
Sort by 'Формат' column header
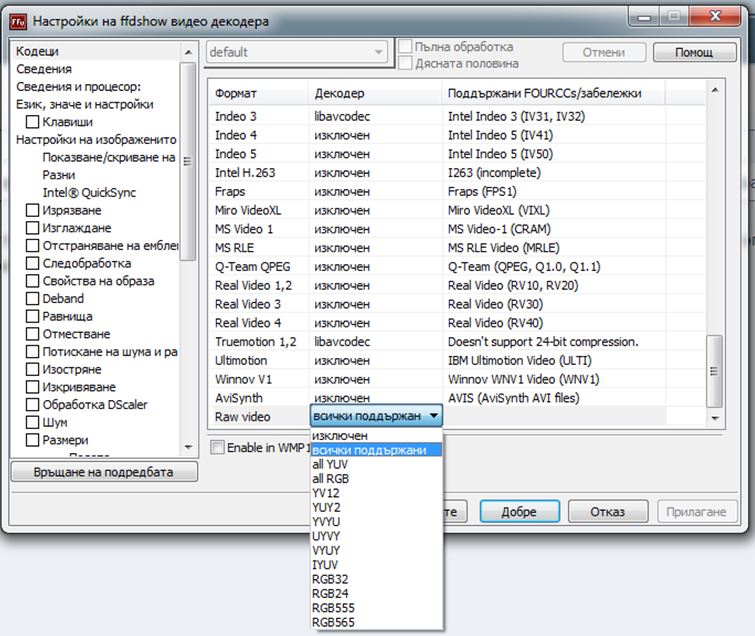[259, 93]
